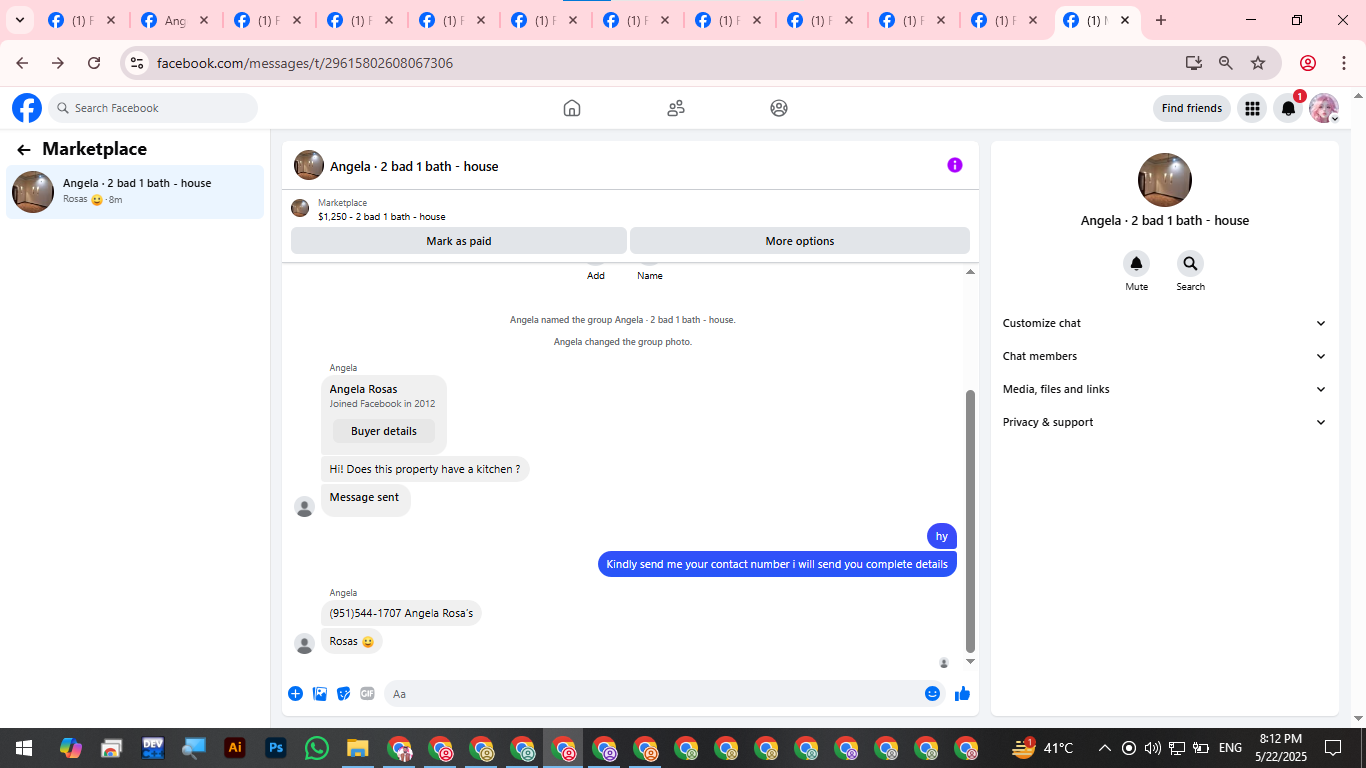Viewport: 1366px width, 768px height.
Task: Click the install app icon in address bar
Action: pos(1193,63)
